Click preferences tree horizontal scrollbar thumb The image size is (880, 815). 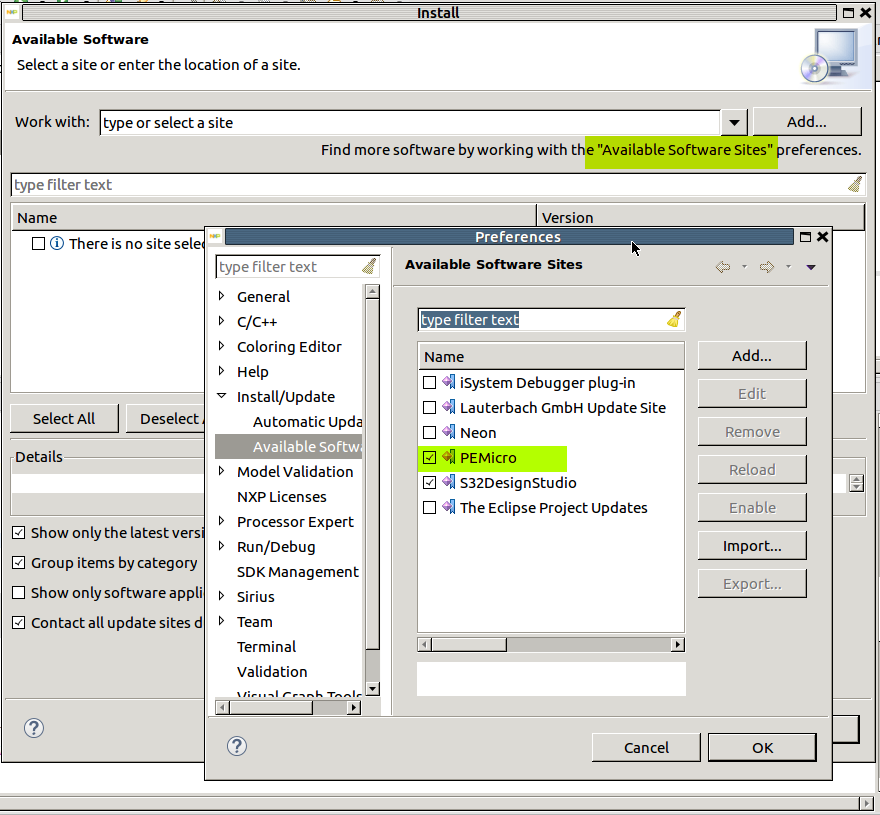(x=271, y=708)
